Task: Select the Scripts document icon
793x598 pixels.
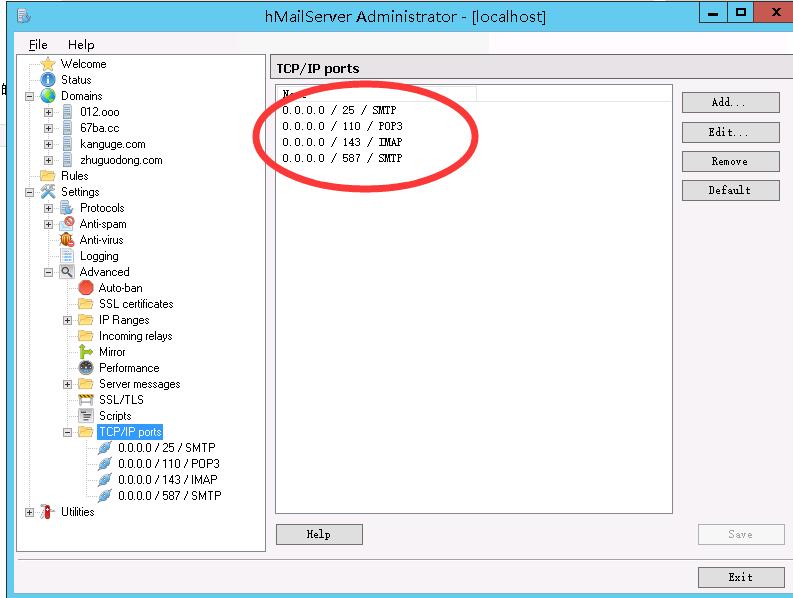Action: coord(86,416)
